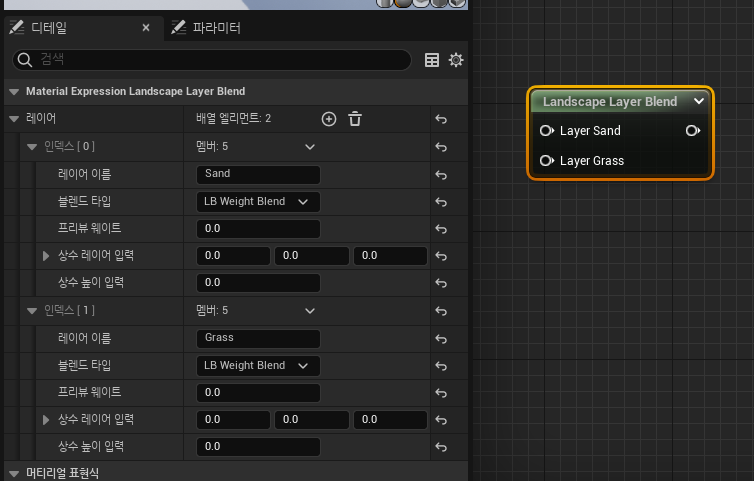Edit second Grass 상수 레이어 입력 component

pos(312,420)
